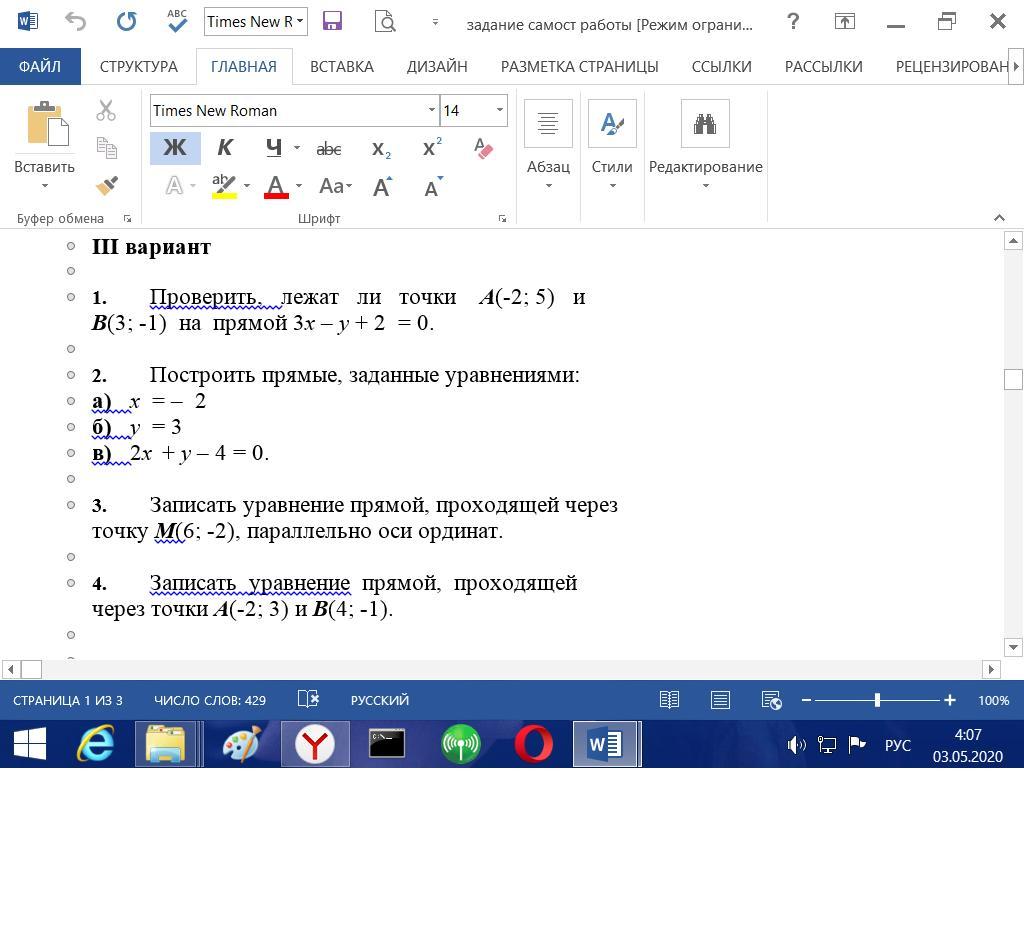Toggle superscript x² formatting
The width and height of the screenshot is (1024, 928).
tap(432, 148)
